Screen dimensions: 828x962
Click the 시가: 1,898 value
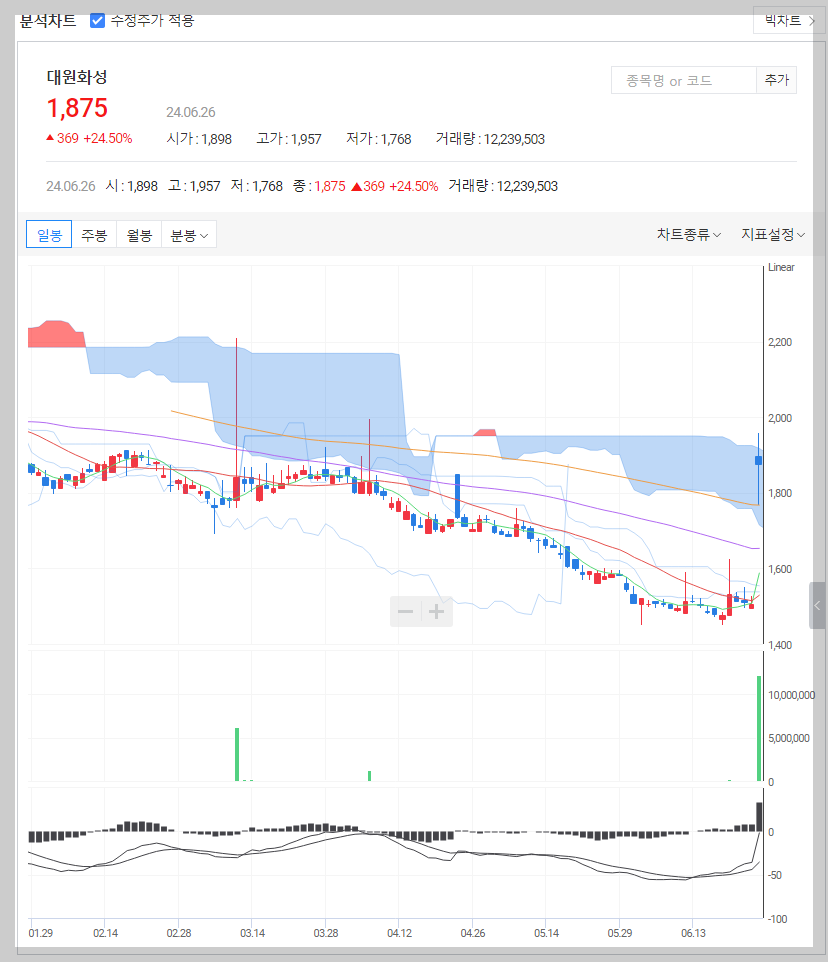(199, 139)
